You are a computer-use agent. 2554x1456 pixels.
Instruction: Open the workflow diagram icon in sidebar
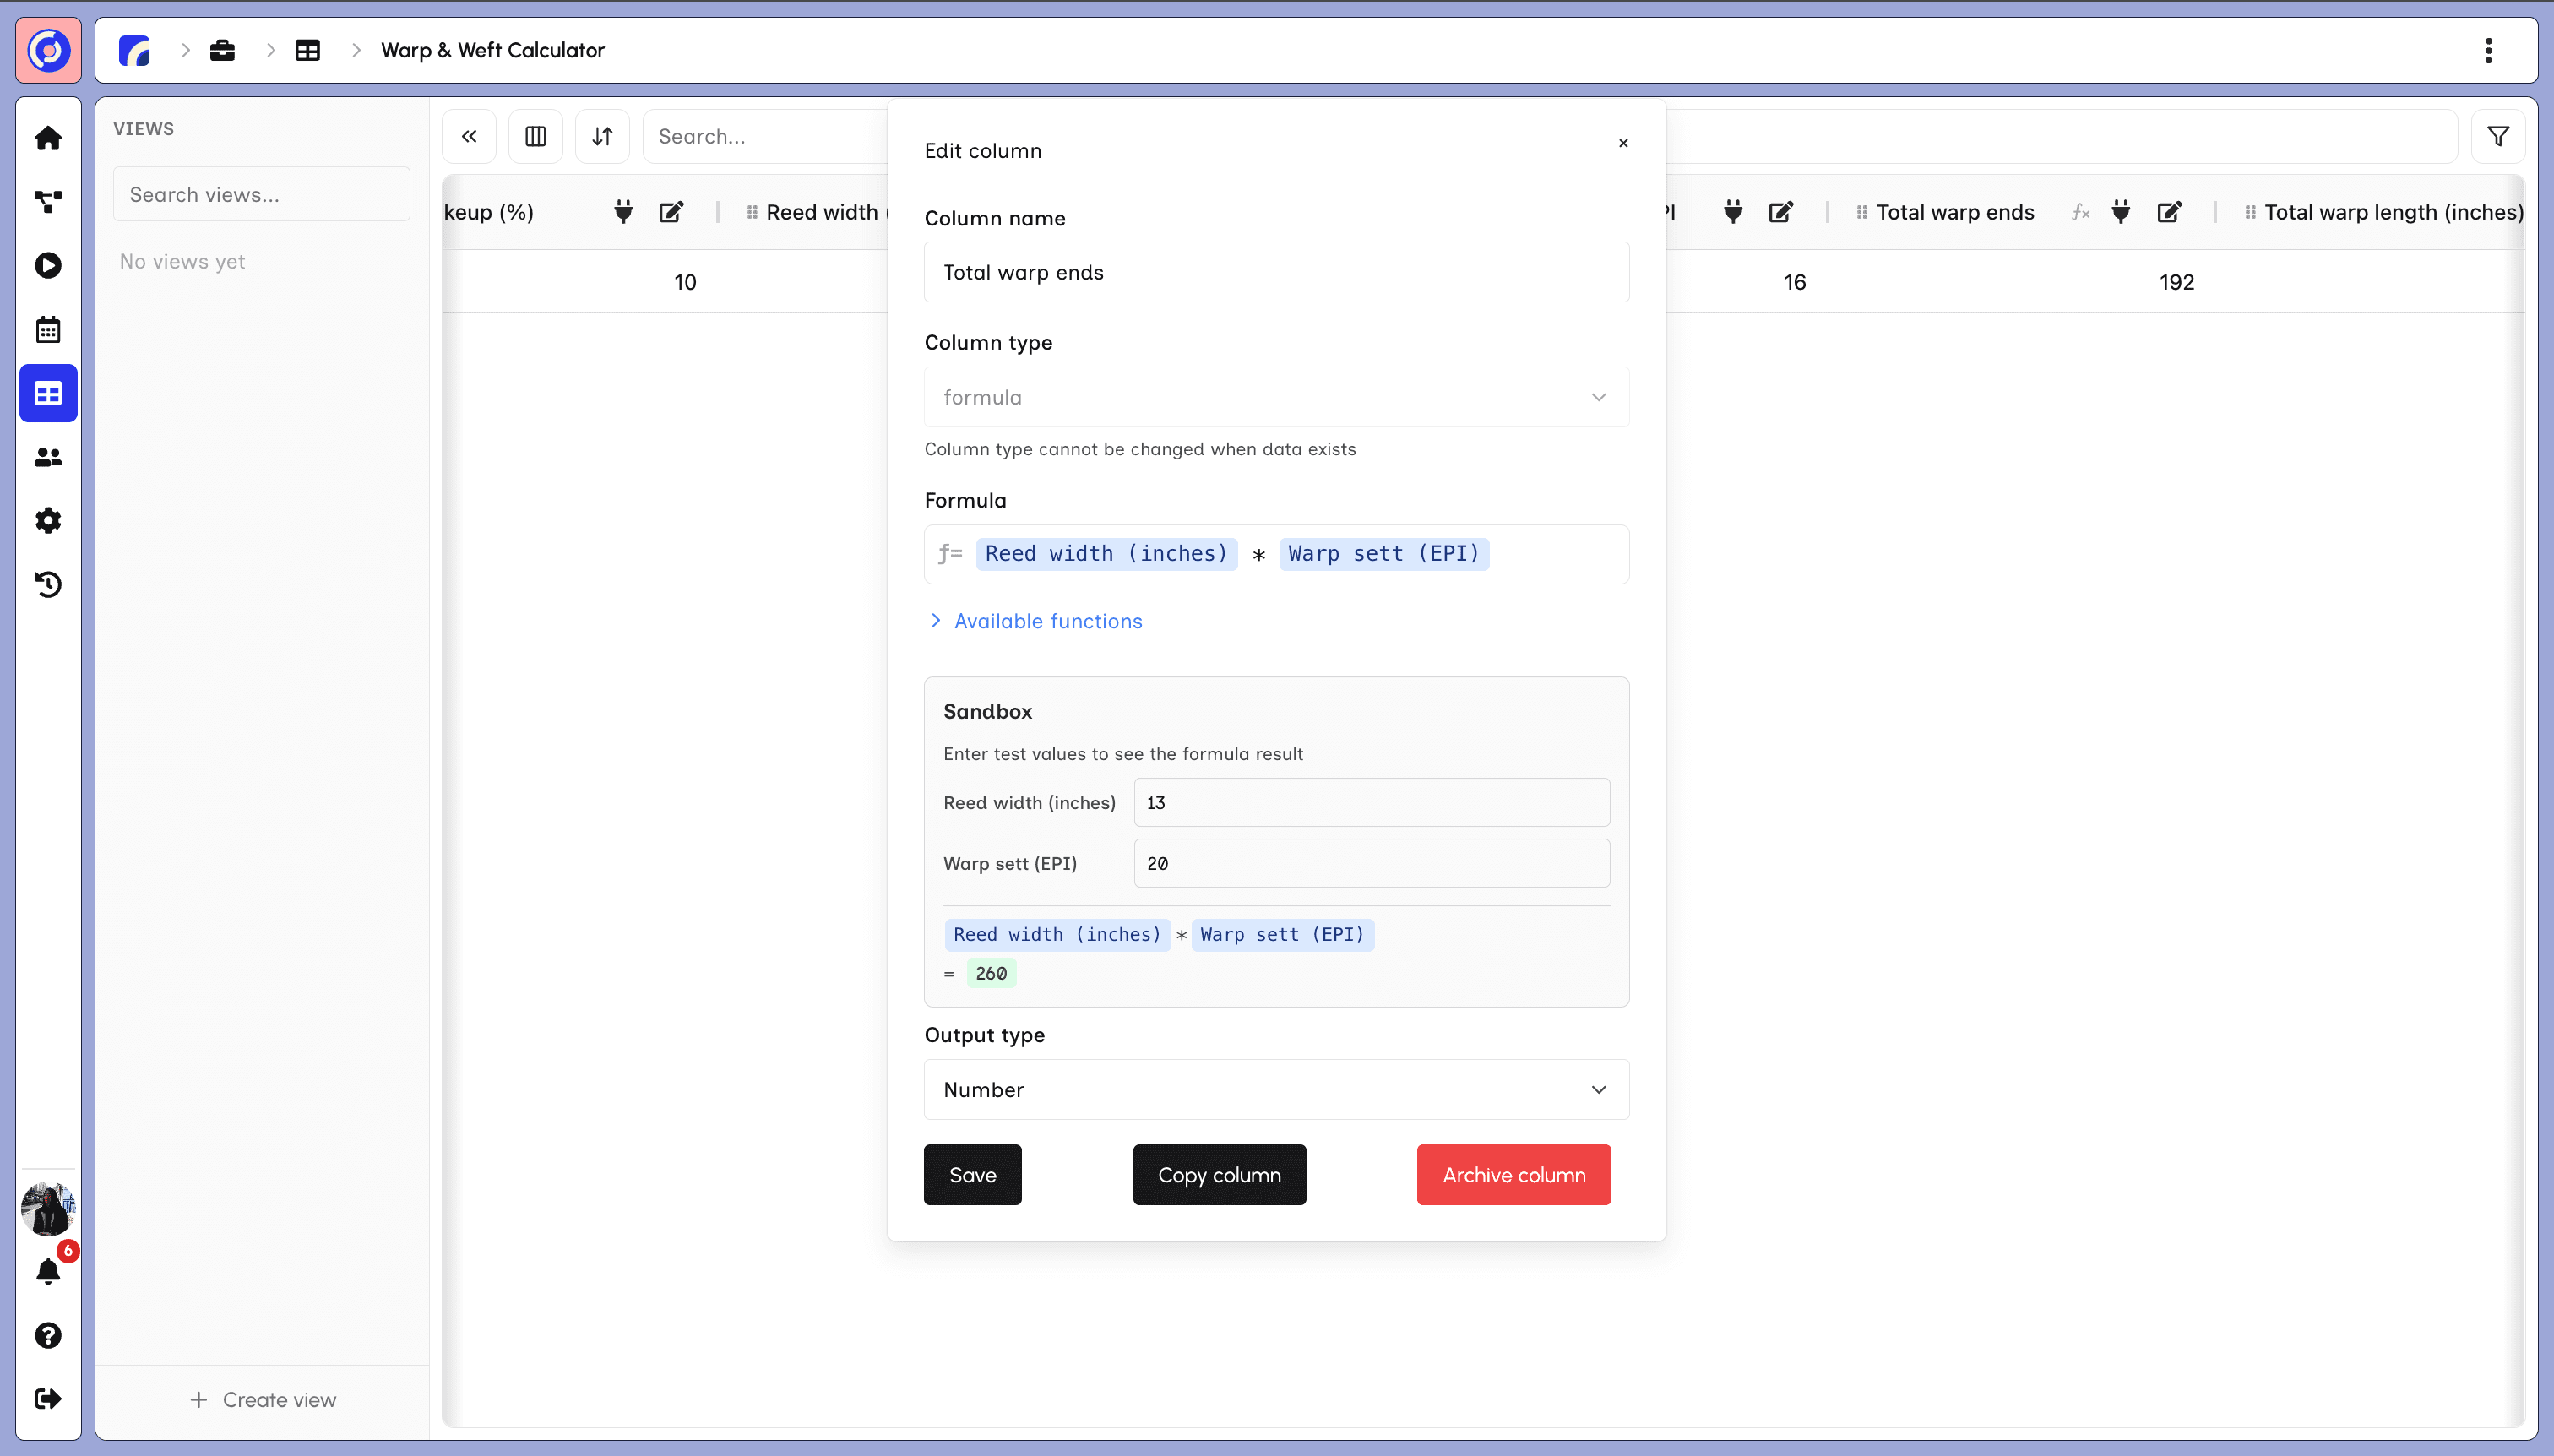48,202
